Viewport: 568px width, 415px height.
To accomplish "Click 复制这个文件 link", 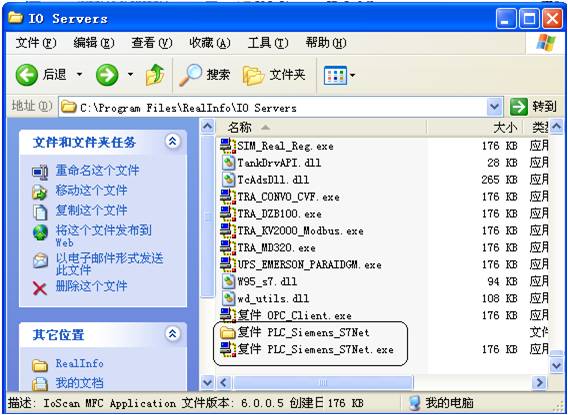I will [91, 210].
